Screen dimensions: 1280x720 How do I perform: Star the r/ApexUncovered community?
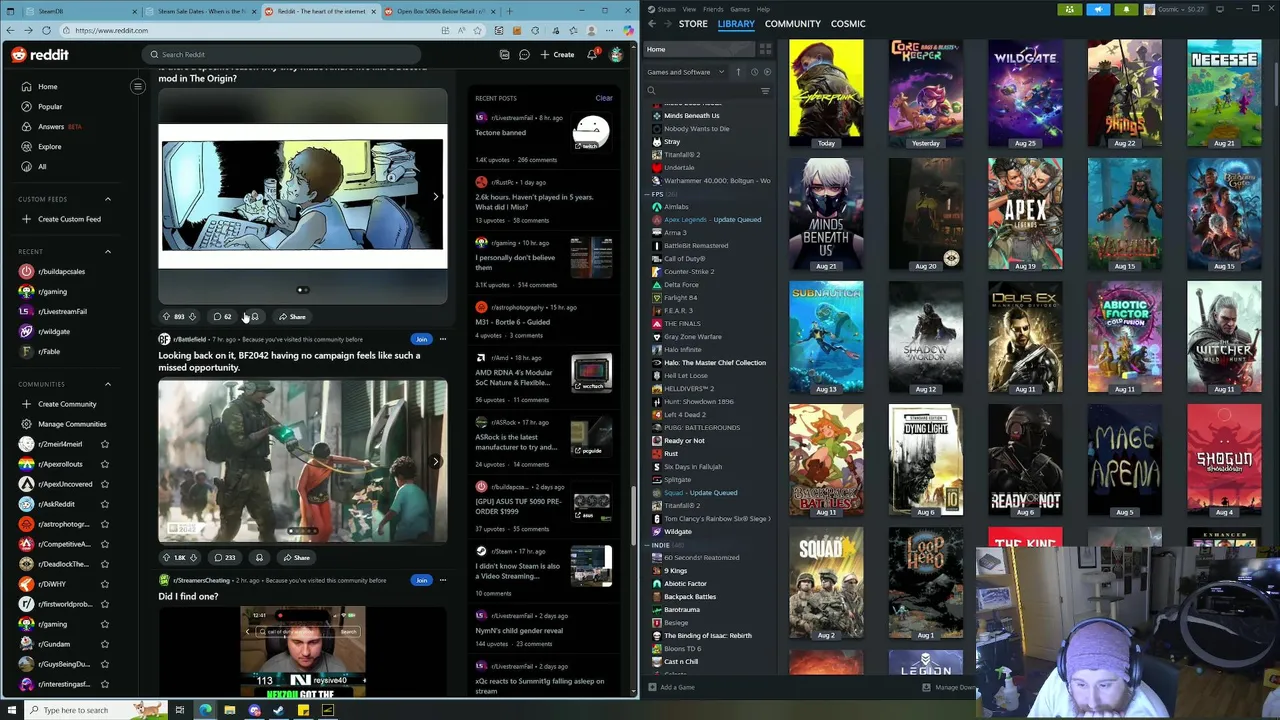[105, 484]
